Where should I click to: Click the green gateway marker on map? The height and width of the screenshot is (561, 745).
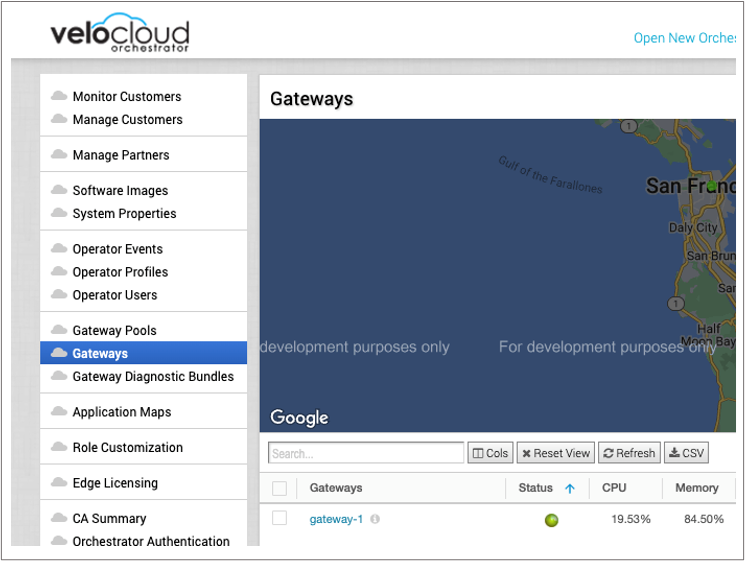coord(711,185)
